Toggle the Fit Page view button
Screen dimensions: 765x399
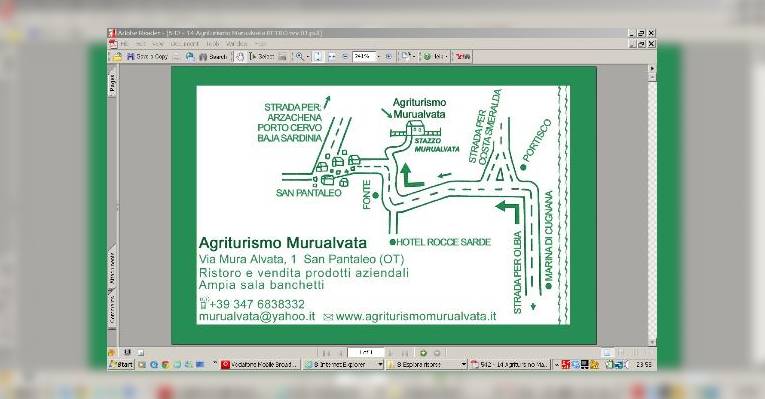318,57
